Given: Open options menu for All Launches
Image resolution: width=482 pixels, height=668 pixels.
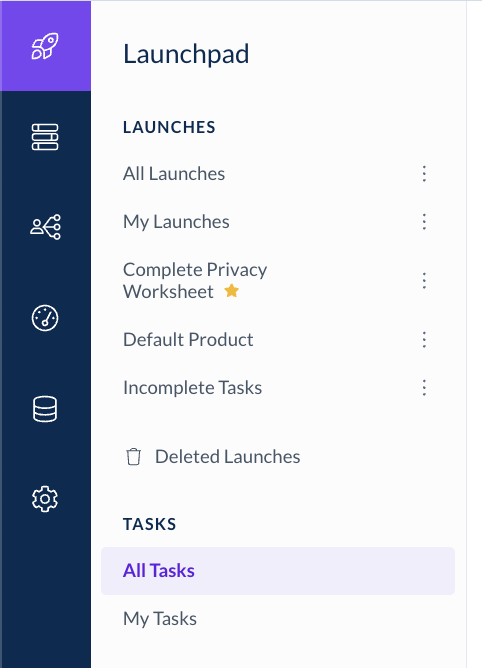Looking at the screenshot, I should (x=424, y=174).
